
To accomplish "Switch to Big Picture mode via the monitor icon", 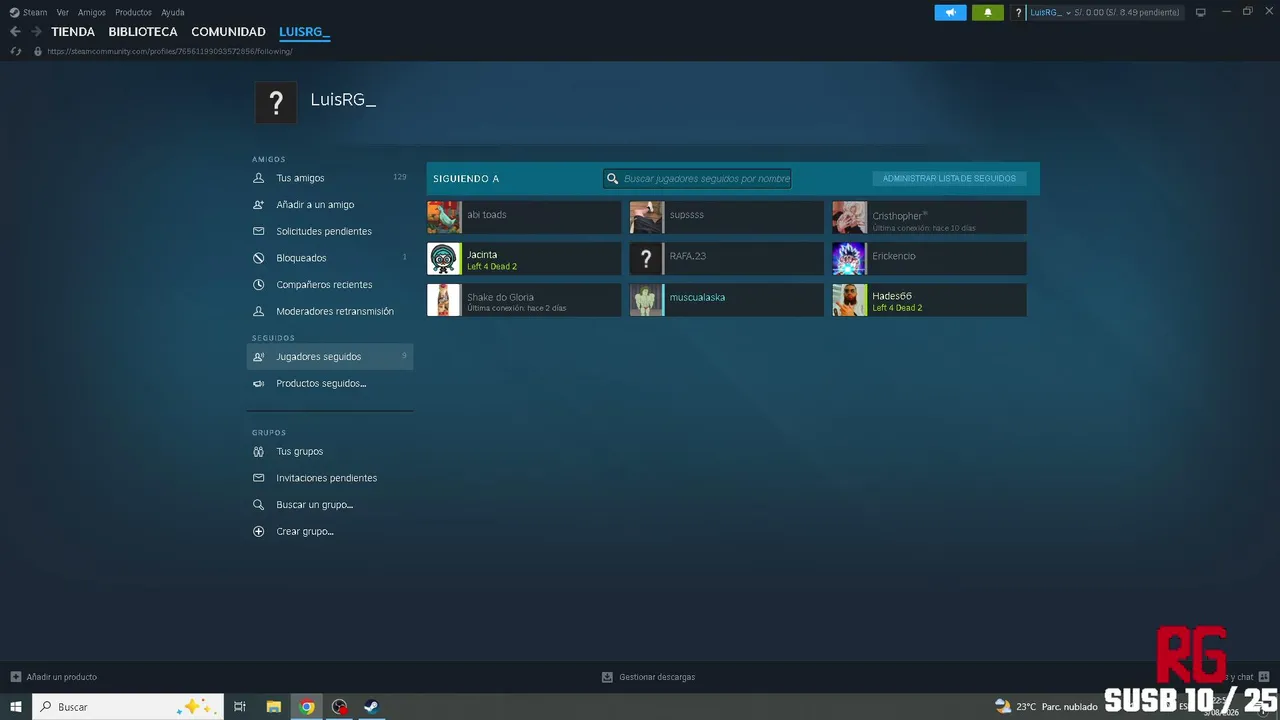I will pos(1201,12).
